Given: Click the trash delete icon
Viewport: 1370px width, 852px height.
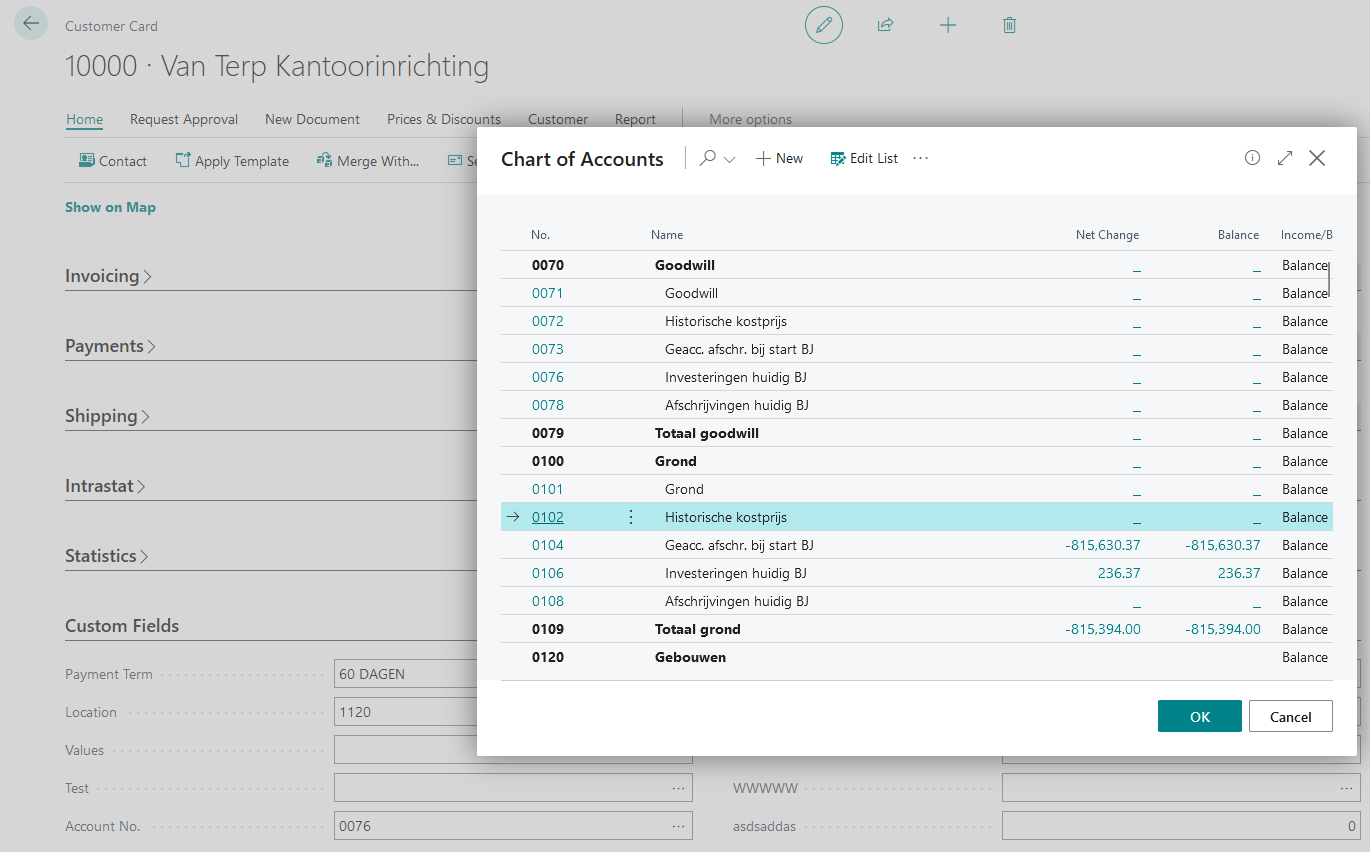Looking at the screenshot, I should click(1009, 25).
